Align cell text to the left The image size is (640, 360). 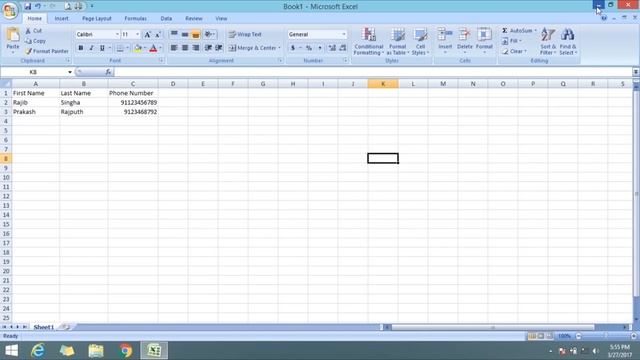click(174, 48)
